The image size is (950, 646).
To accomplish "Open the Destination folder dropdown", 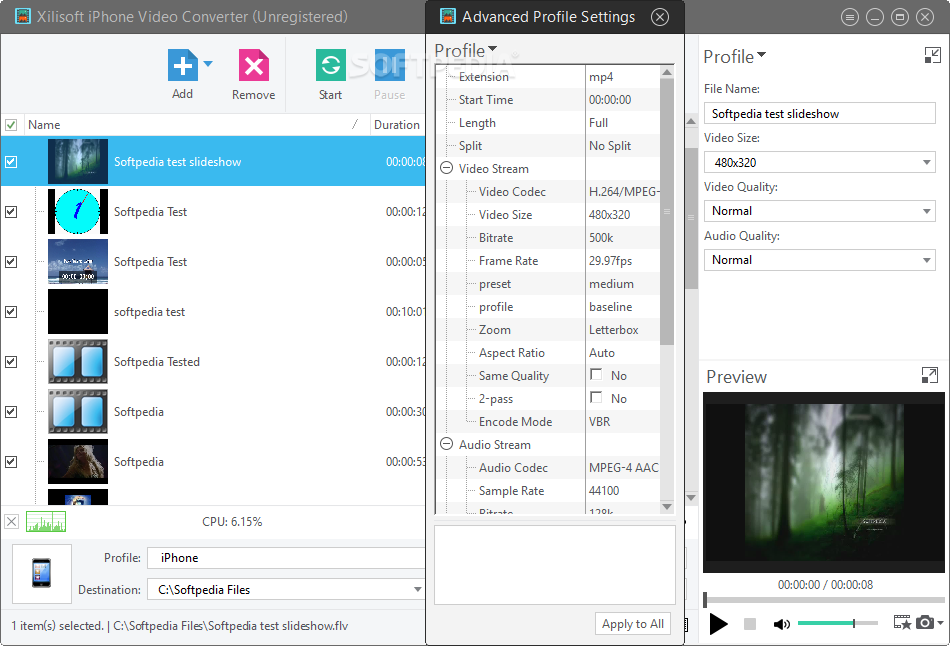I will [417, 589].
